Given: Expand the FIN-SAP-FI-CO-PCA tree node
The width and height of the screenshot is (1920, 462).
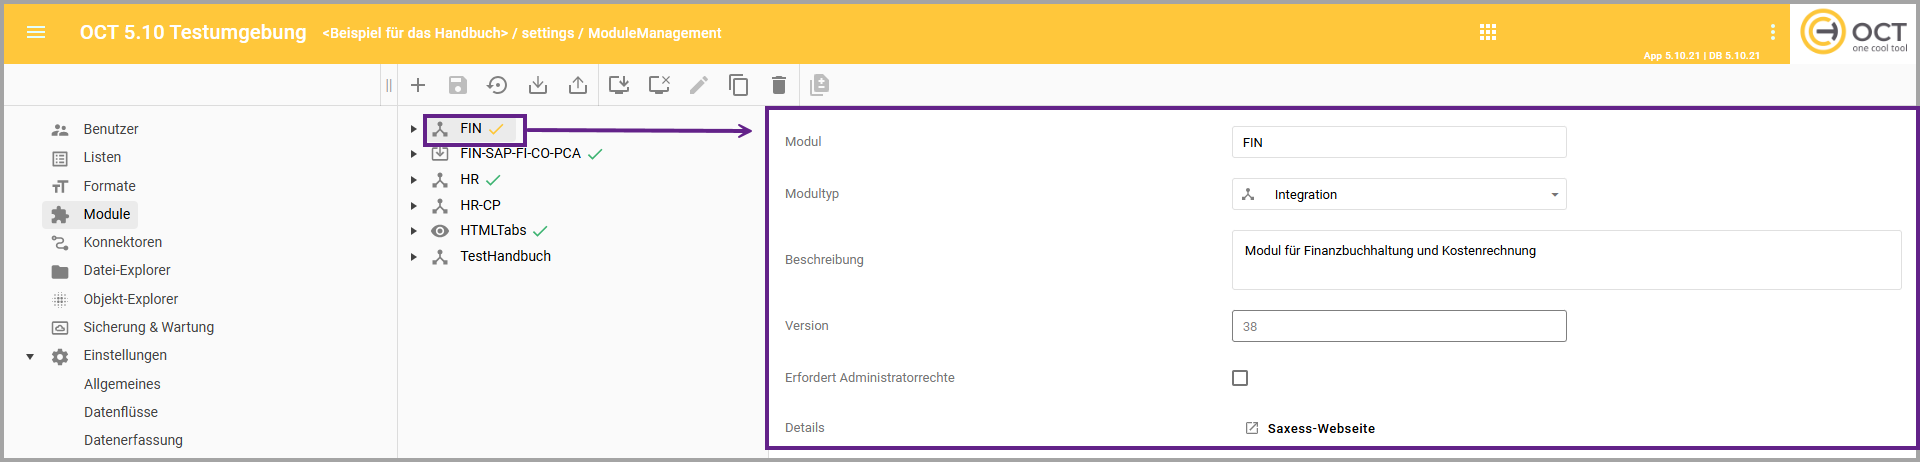Looking at the screenshot, I should click(x=413, y=154).
